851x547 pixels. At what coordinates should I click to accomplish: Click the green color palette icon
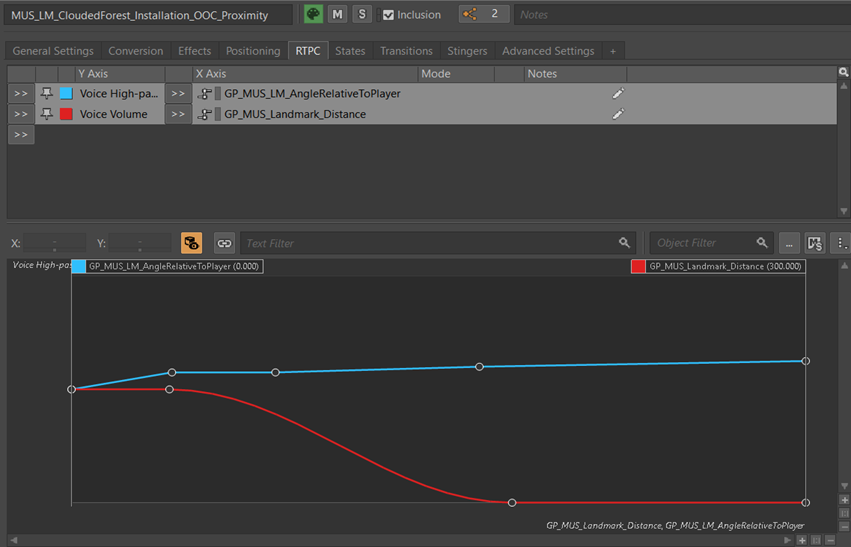click(313, 14)
